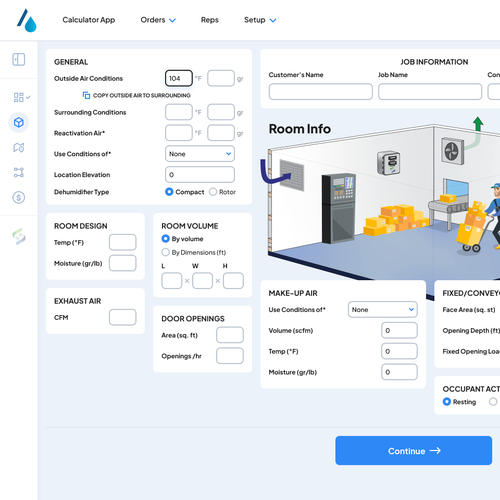
Task: Toggle the sidebar collapse panel icon
Action: pyautogui.click(x=19, y=60)
